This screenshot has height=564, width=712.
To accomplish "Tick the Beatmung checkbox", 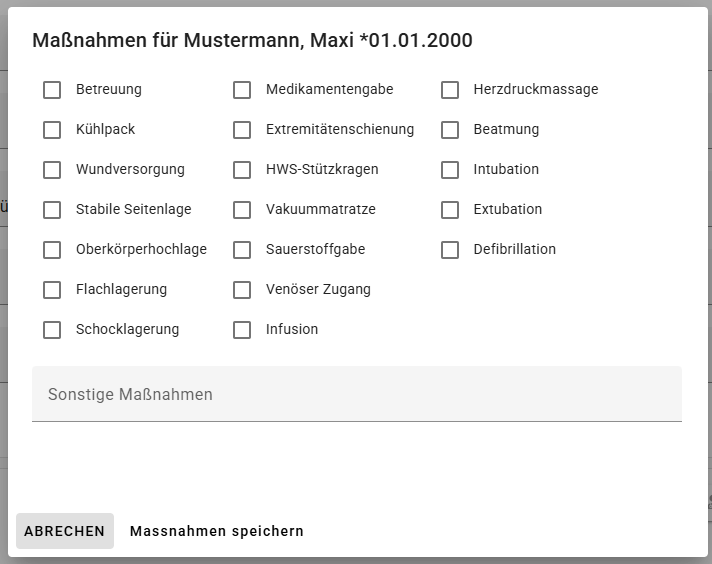I will 450,130.
